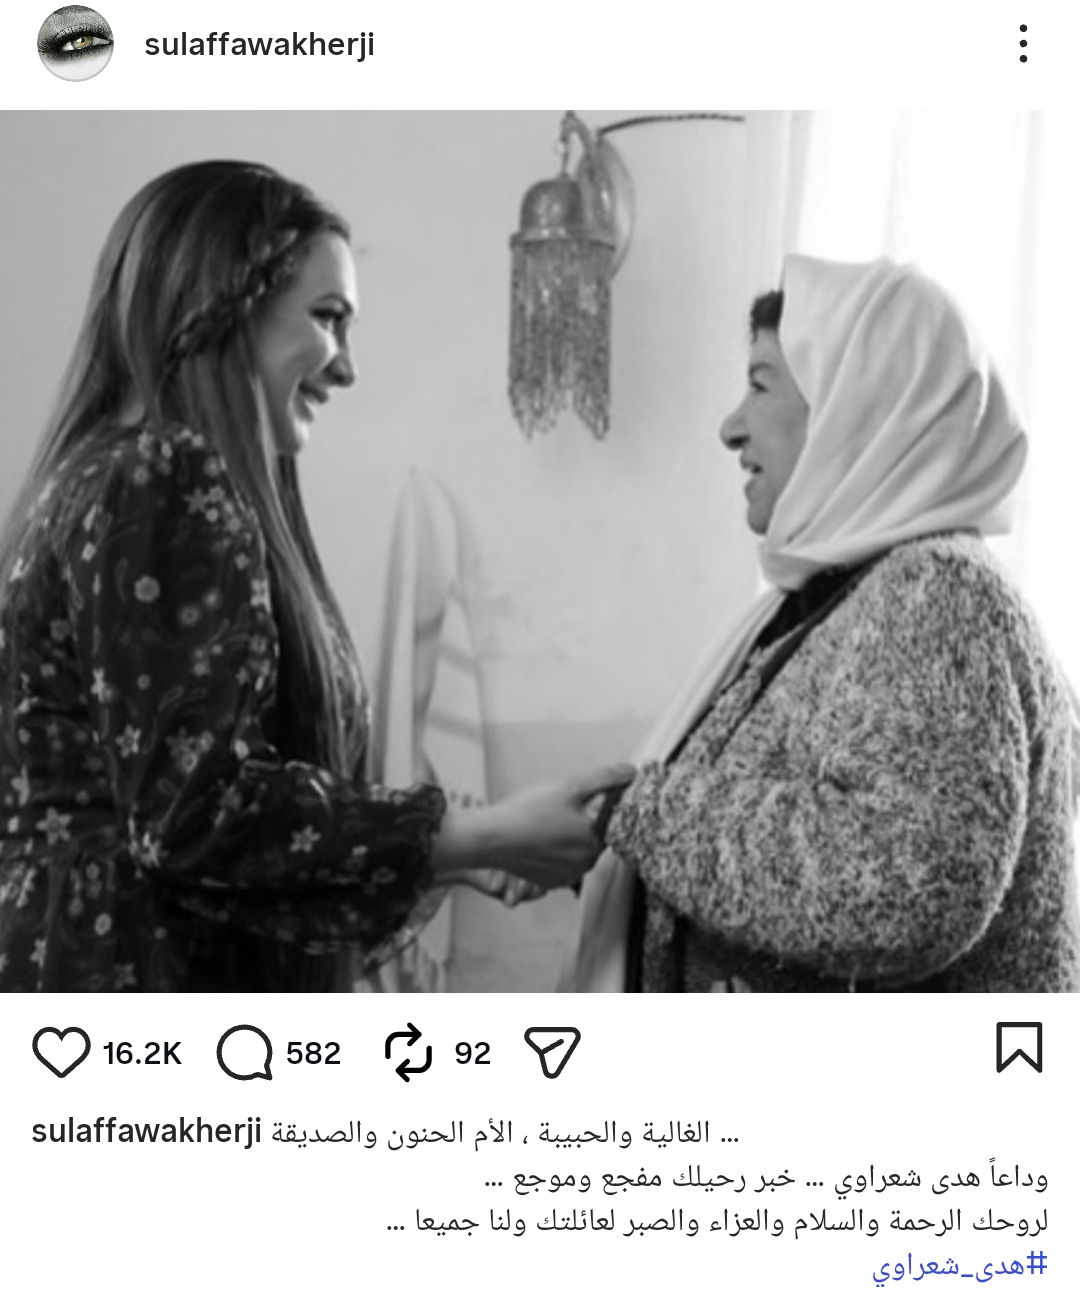
Task: Open comments via the speech bubble icon
Action: coord(244,1053)
